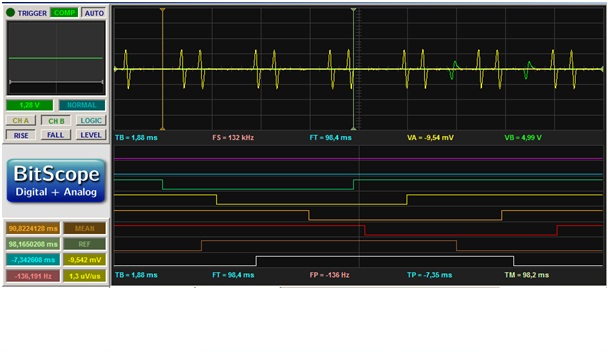614x360 pixels.
Task: Toggle the AUTO trigger button
Action: tap(94, 13)
